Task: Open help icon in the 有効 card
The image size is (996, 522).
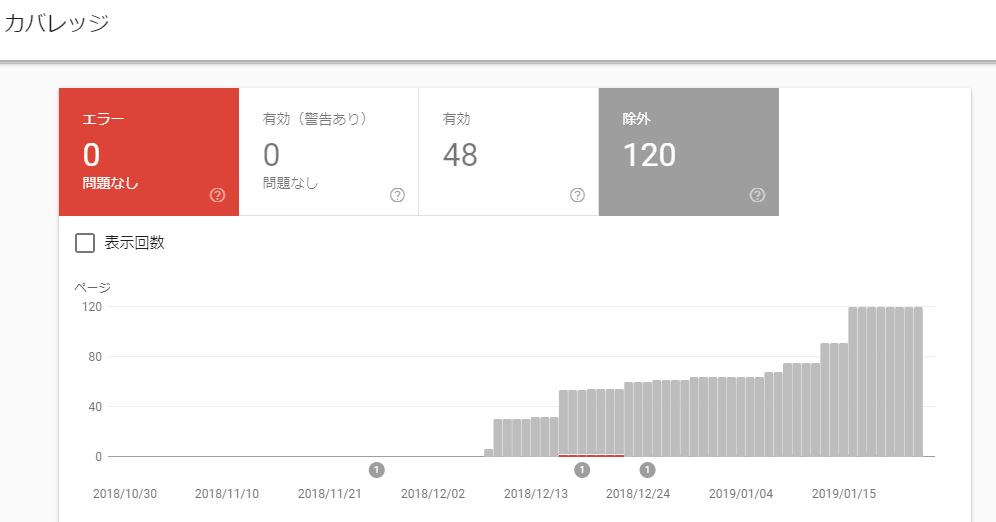Action: 577,195
